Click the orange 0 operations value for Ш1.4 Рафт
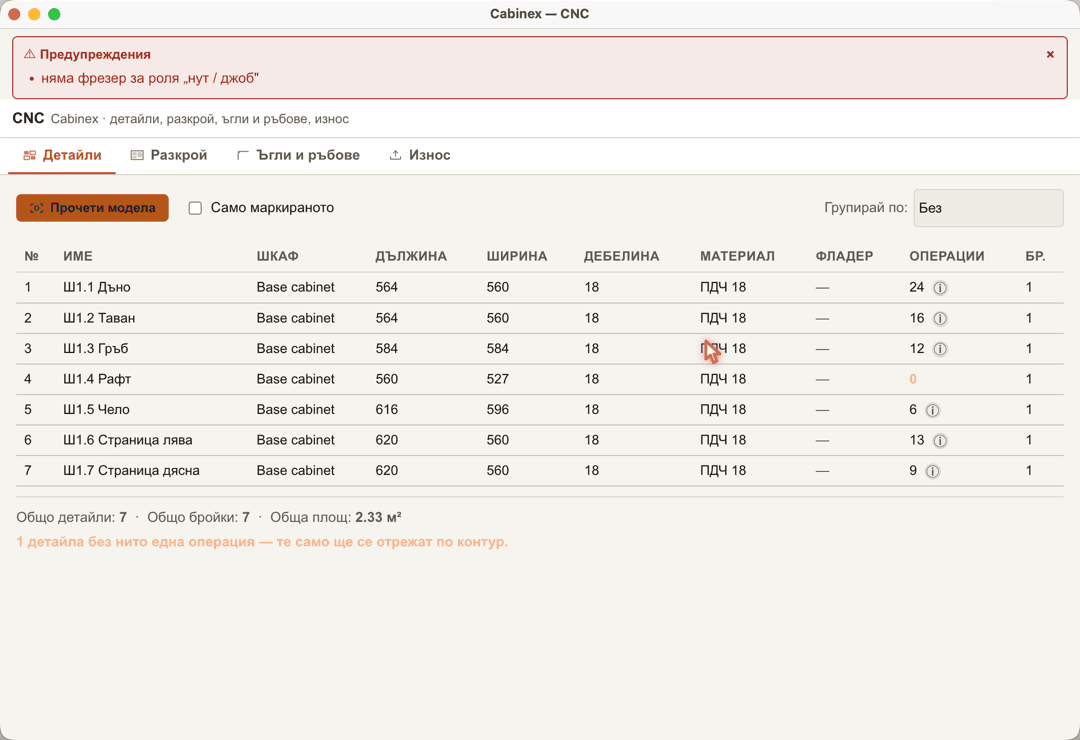 [913, 379]
